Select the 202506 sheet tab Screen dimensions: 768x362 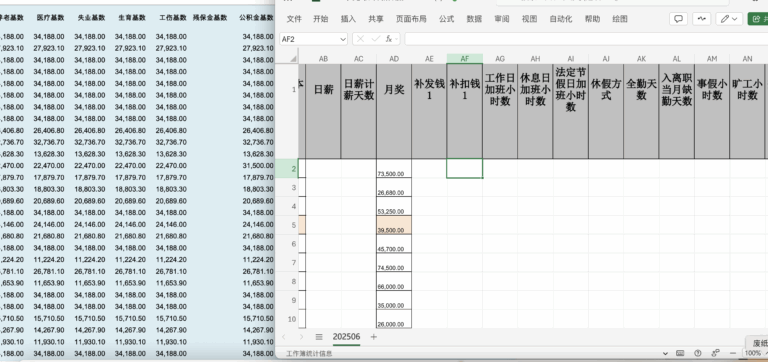click(346, 337)
